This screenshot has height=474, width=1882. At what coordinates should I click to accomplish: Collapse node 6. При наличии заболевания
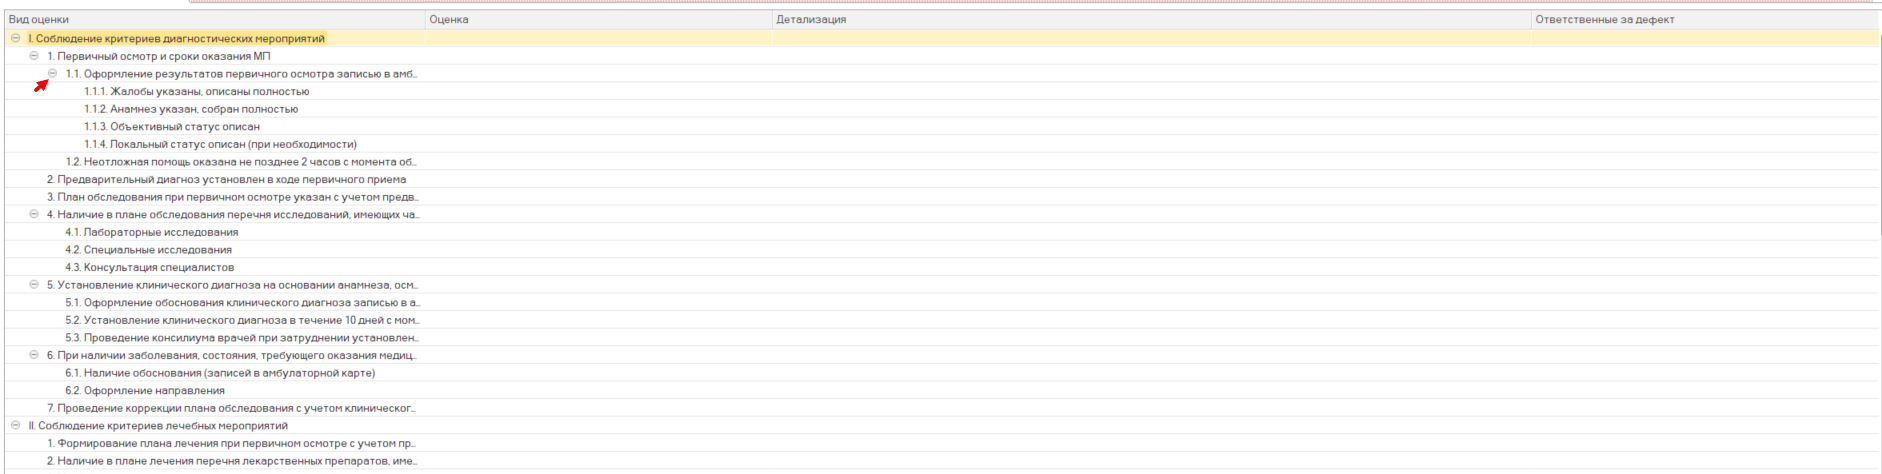tap(34, 355)
